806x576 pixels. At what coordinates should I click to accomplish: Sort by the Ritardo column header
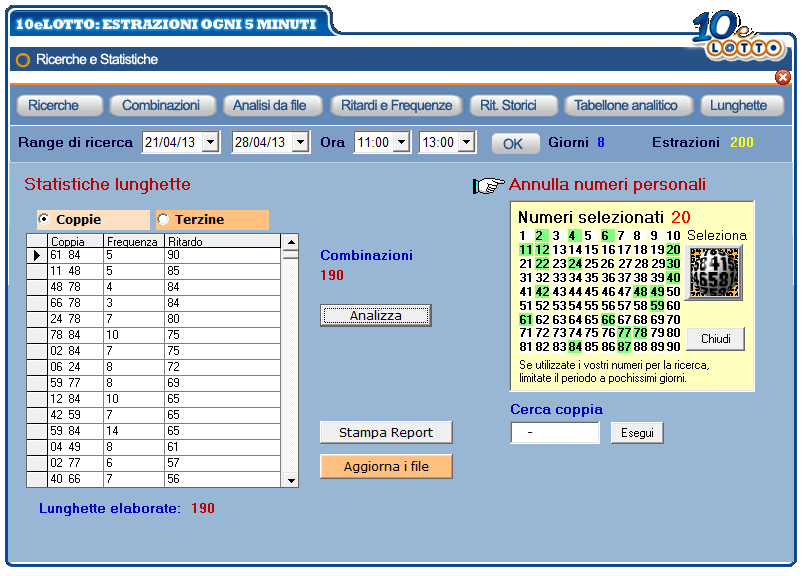pos(222,241)
